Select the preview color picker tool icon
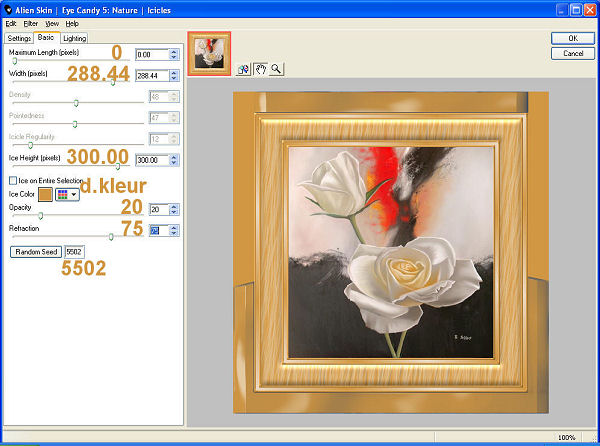The height and width of the screenshot is (446, 600). (x=243, y=69)
